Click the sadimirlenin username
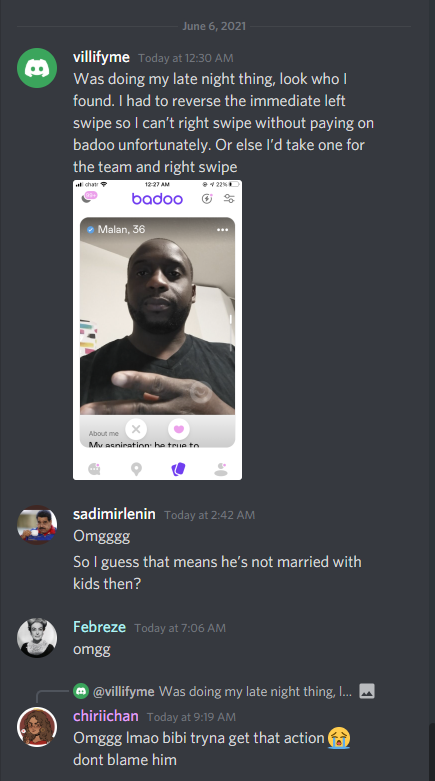Image resolution: width=435 pixels, height=781 pixels. tap(114, 514)
